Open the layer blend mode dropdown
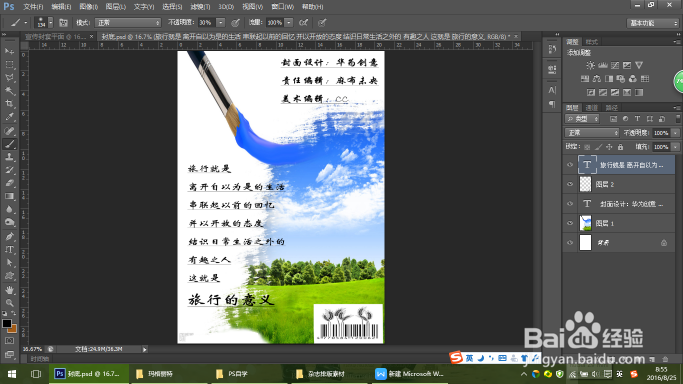The width and height of the screenshot is (683, 384). pyautogui.click(x=592, y=133)
